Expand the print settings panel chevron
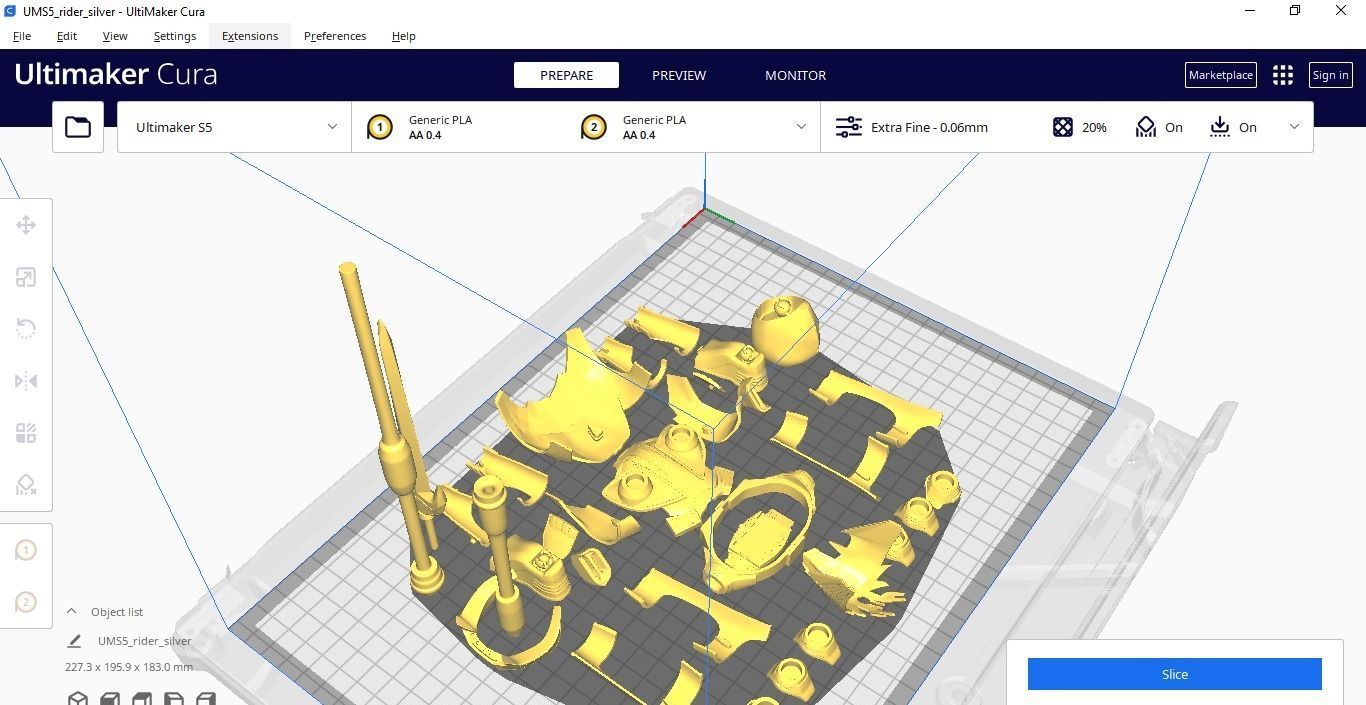 1294,127
